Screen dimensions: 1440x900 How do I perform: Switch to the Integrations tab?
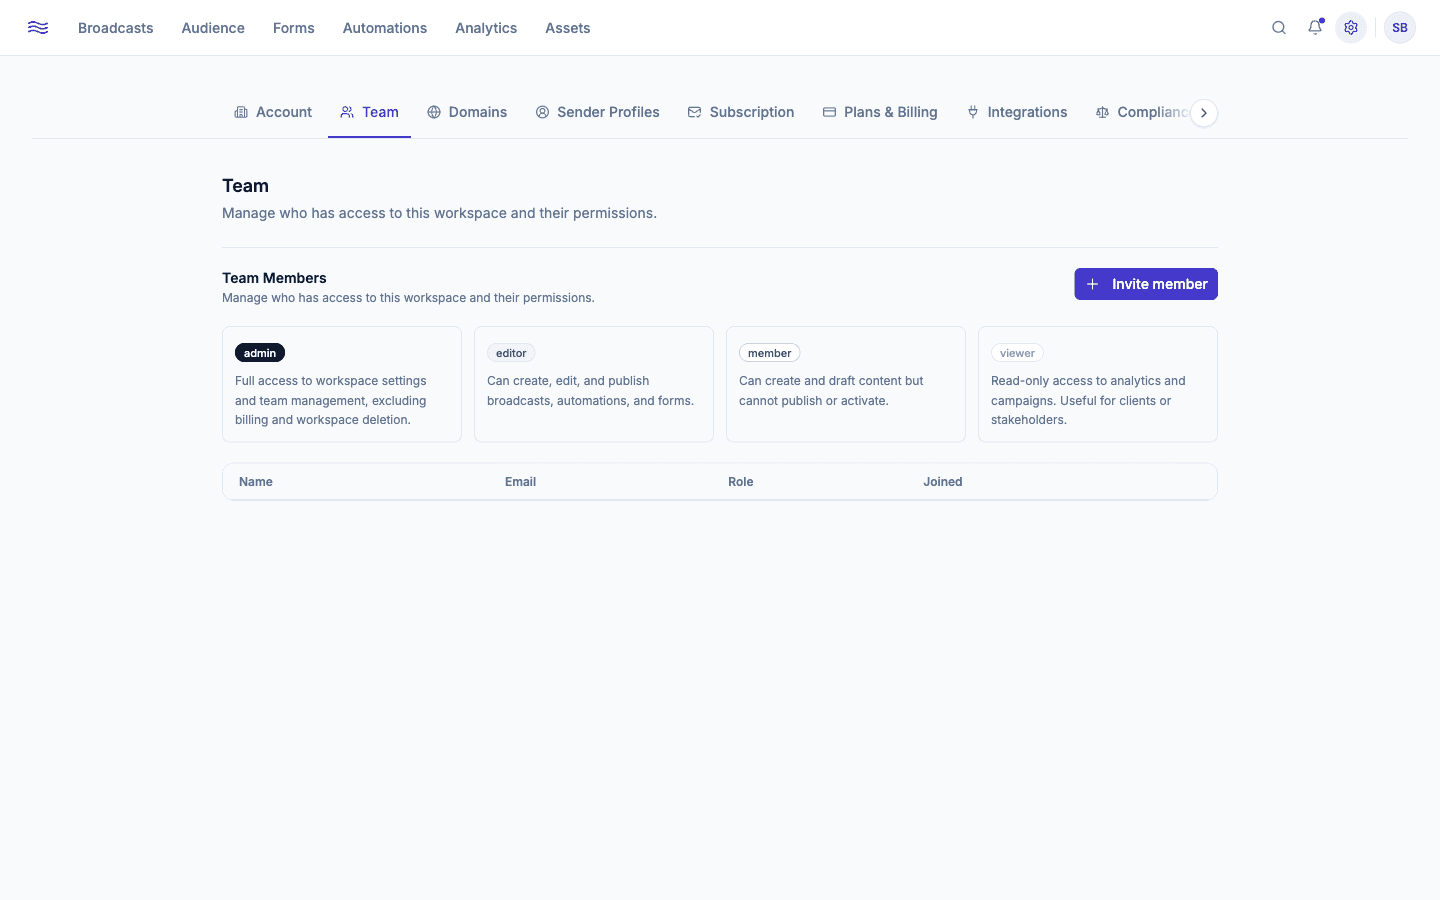tap(1017, 112)
